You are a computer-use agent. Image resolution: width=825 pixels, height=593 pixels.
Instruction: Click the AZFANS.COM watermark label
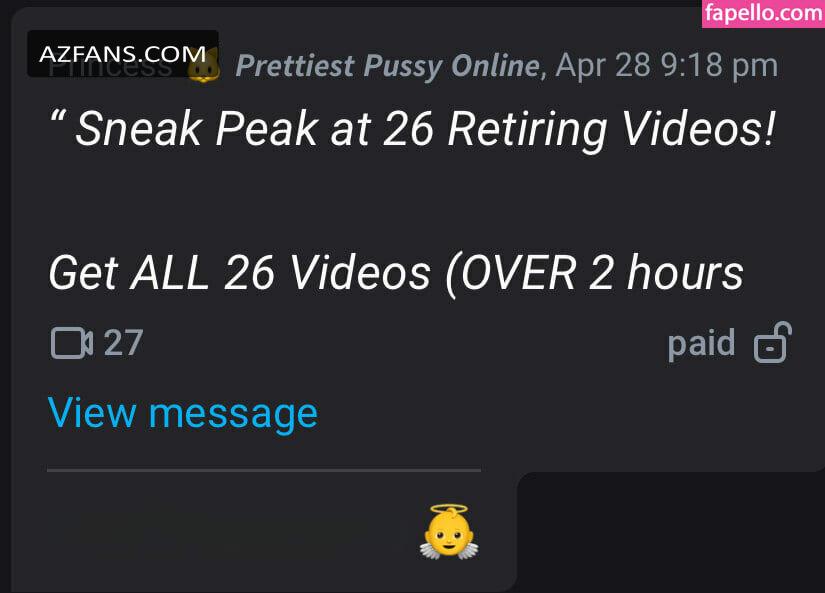tap(123, 54)
